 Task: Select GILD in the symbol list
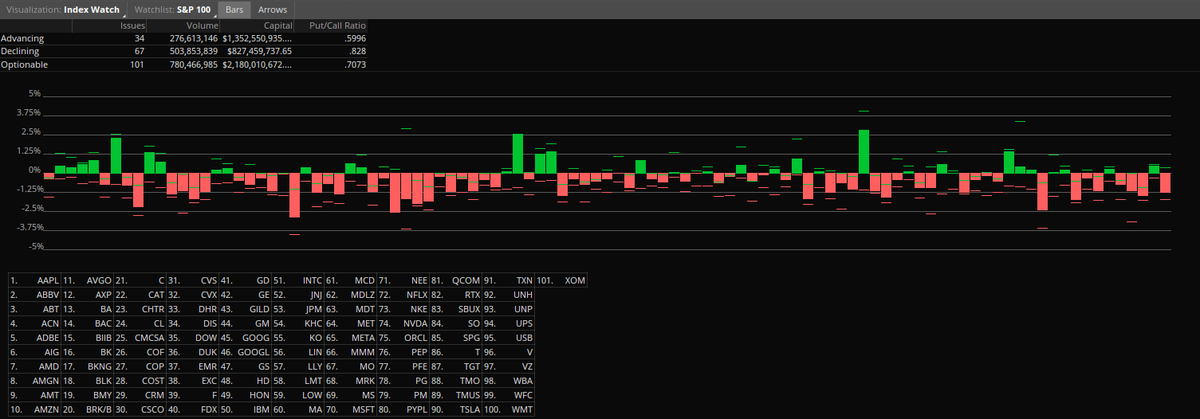tap(258, 309)
